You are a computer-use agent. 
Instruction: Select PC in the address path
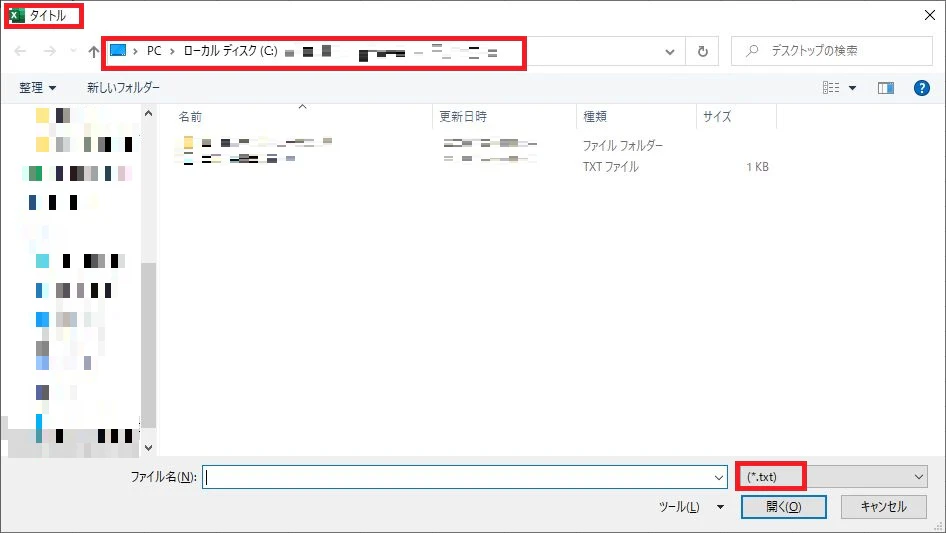point(154,51)
